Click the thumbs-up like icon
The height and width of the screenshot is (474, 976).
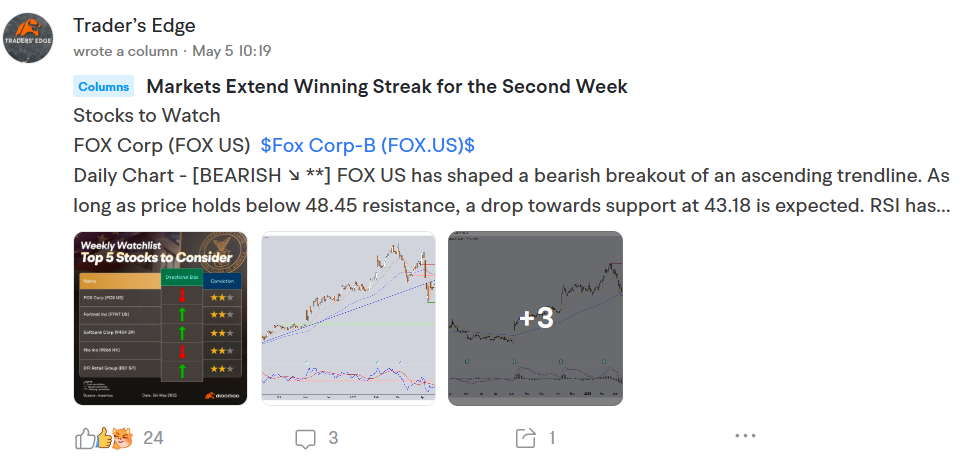[83, 439]
